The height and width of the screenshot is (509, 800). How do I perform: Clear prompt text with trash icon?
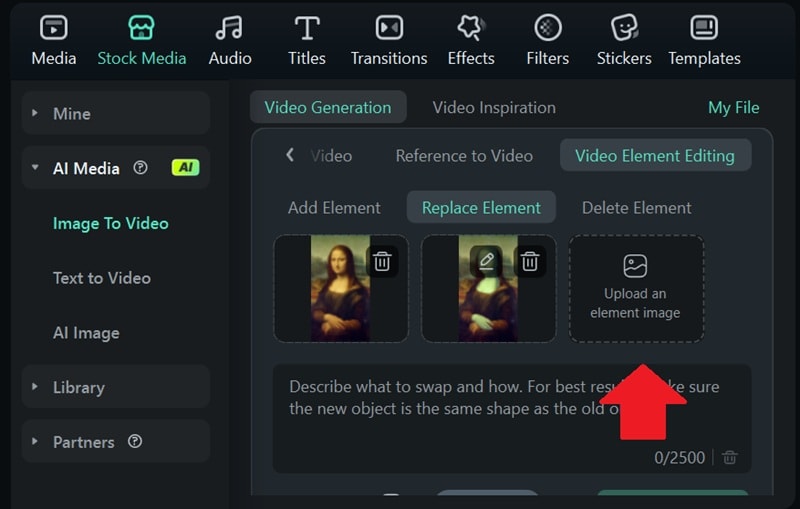pyautogui.click(x=730, y=457)
